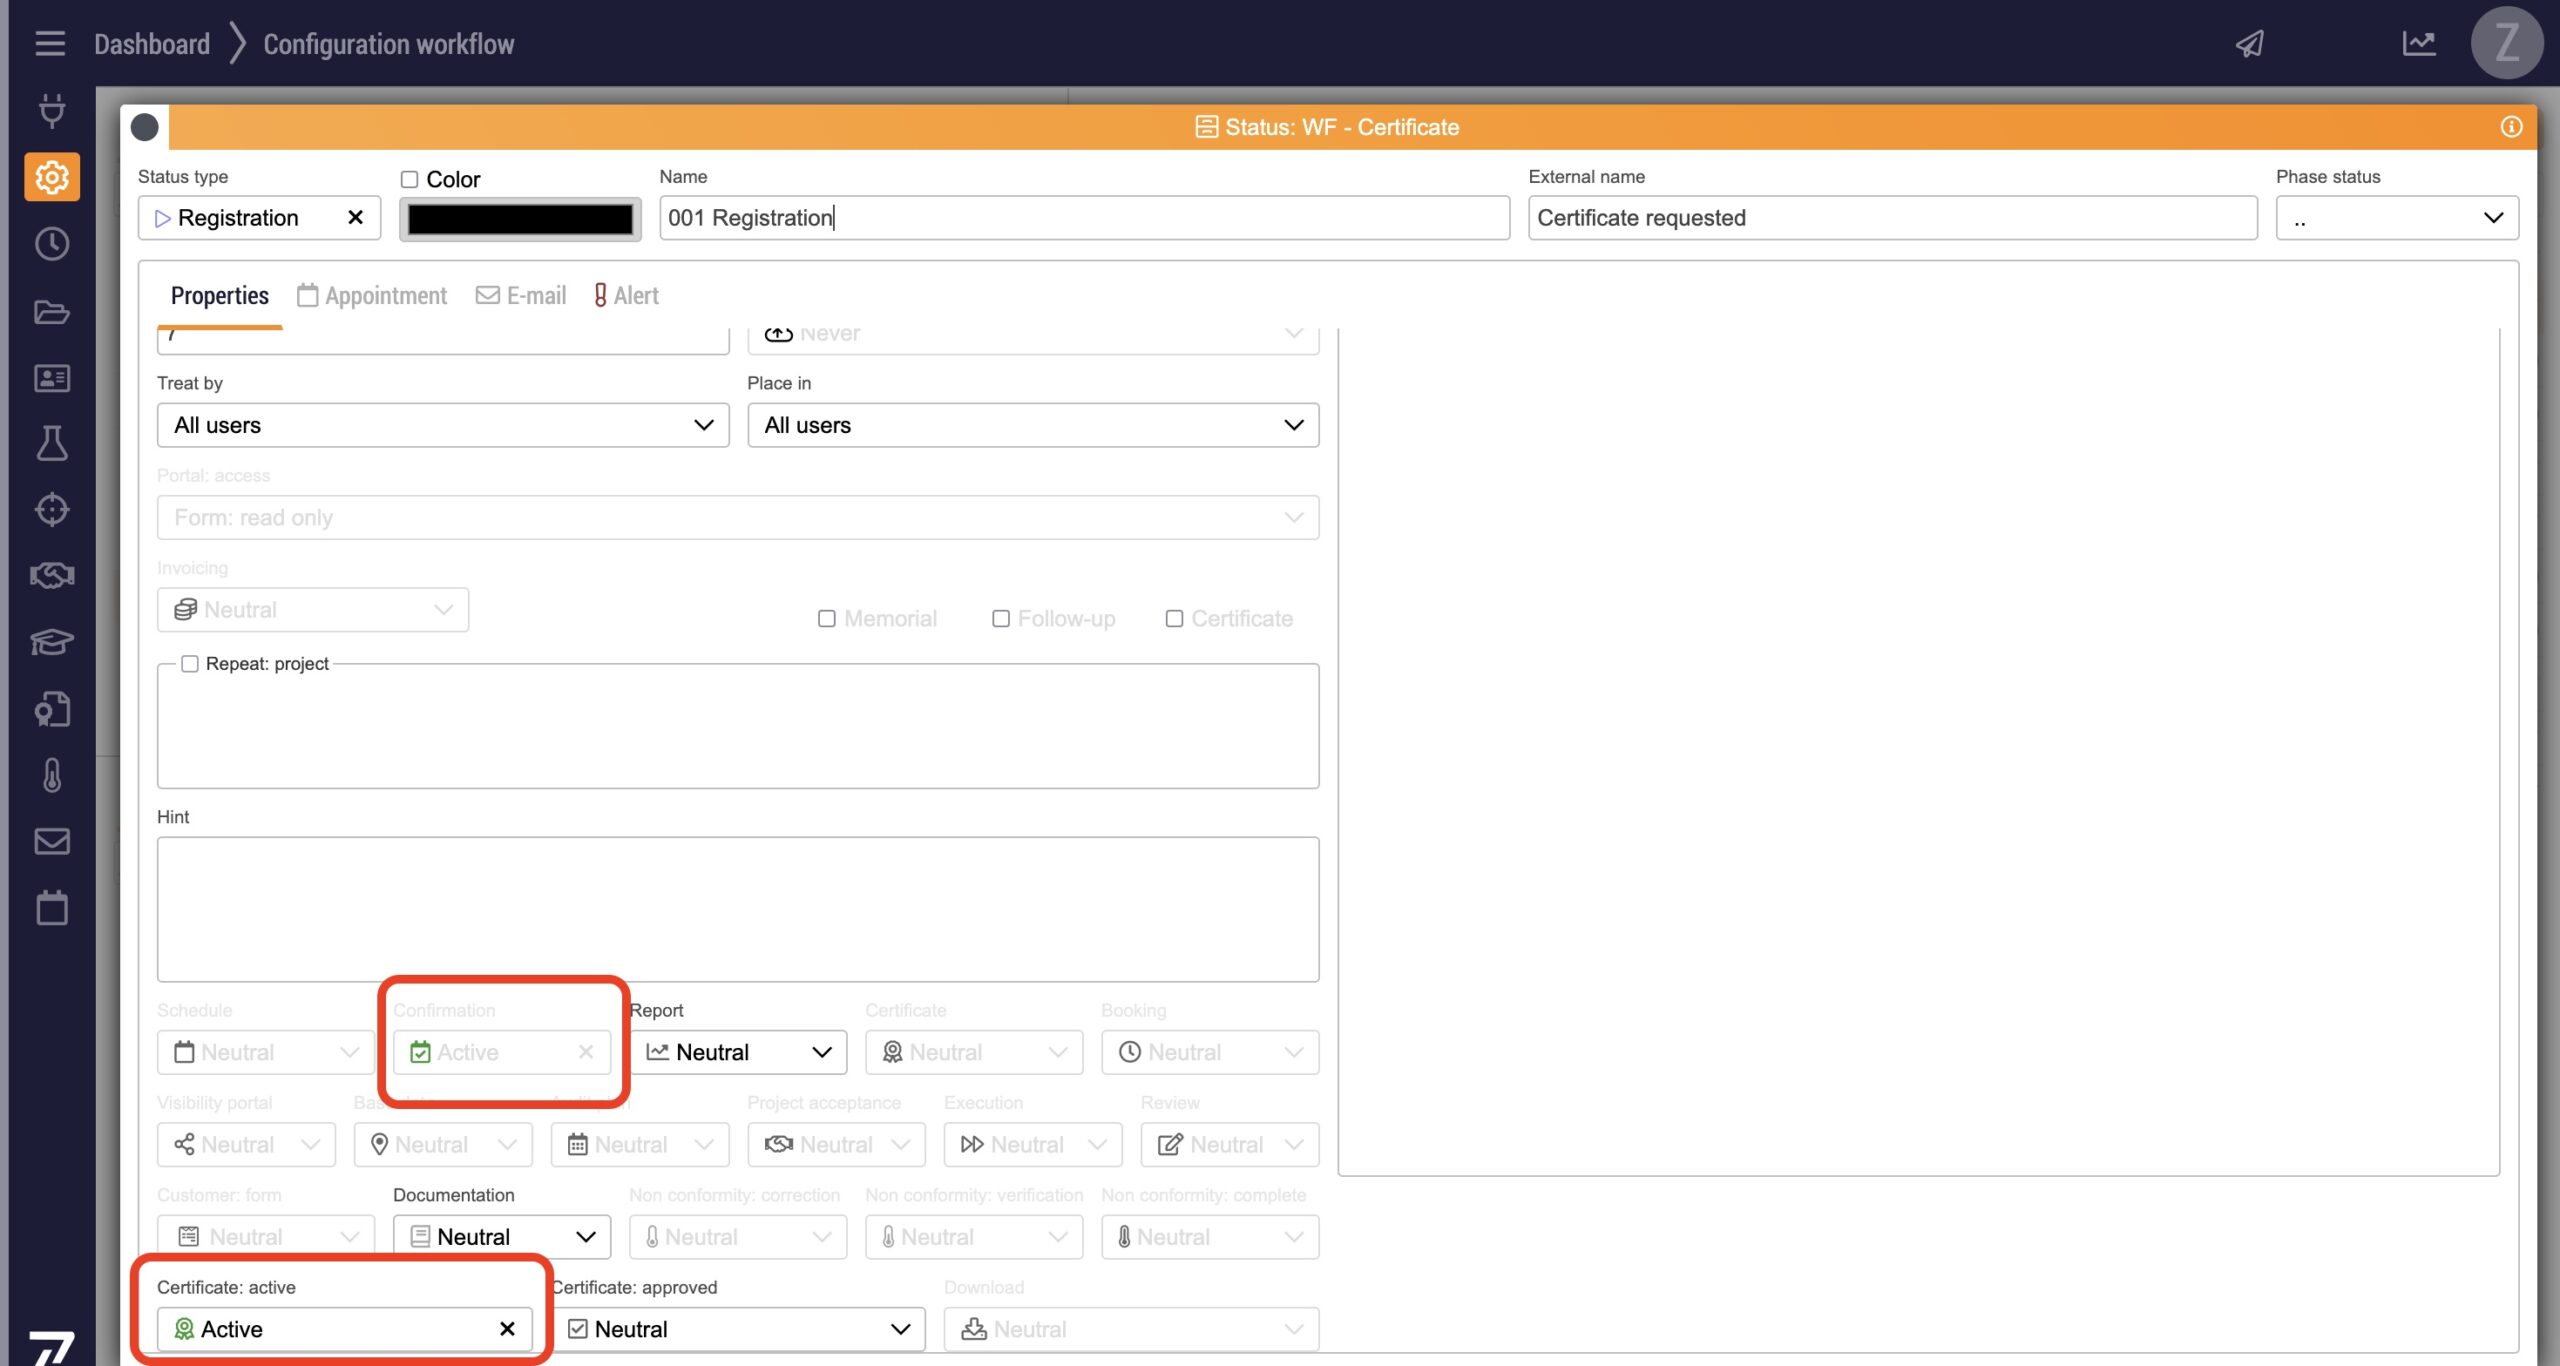Viewport: 2560px width, 1366px height.
Task: Switch to the Appointment tab
Action: (x=372, y=296)
